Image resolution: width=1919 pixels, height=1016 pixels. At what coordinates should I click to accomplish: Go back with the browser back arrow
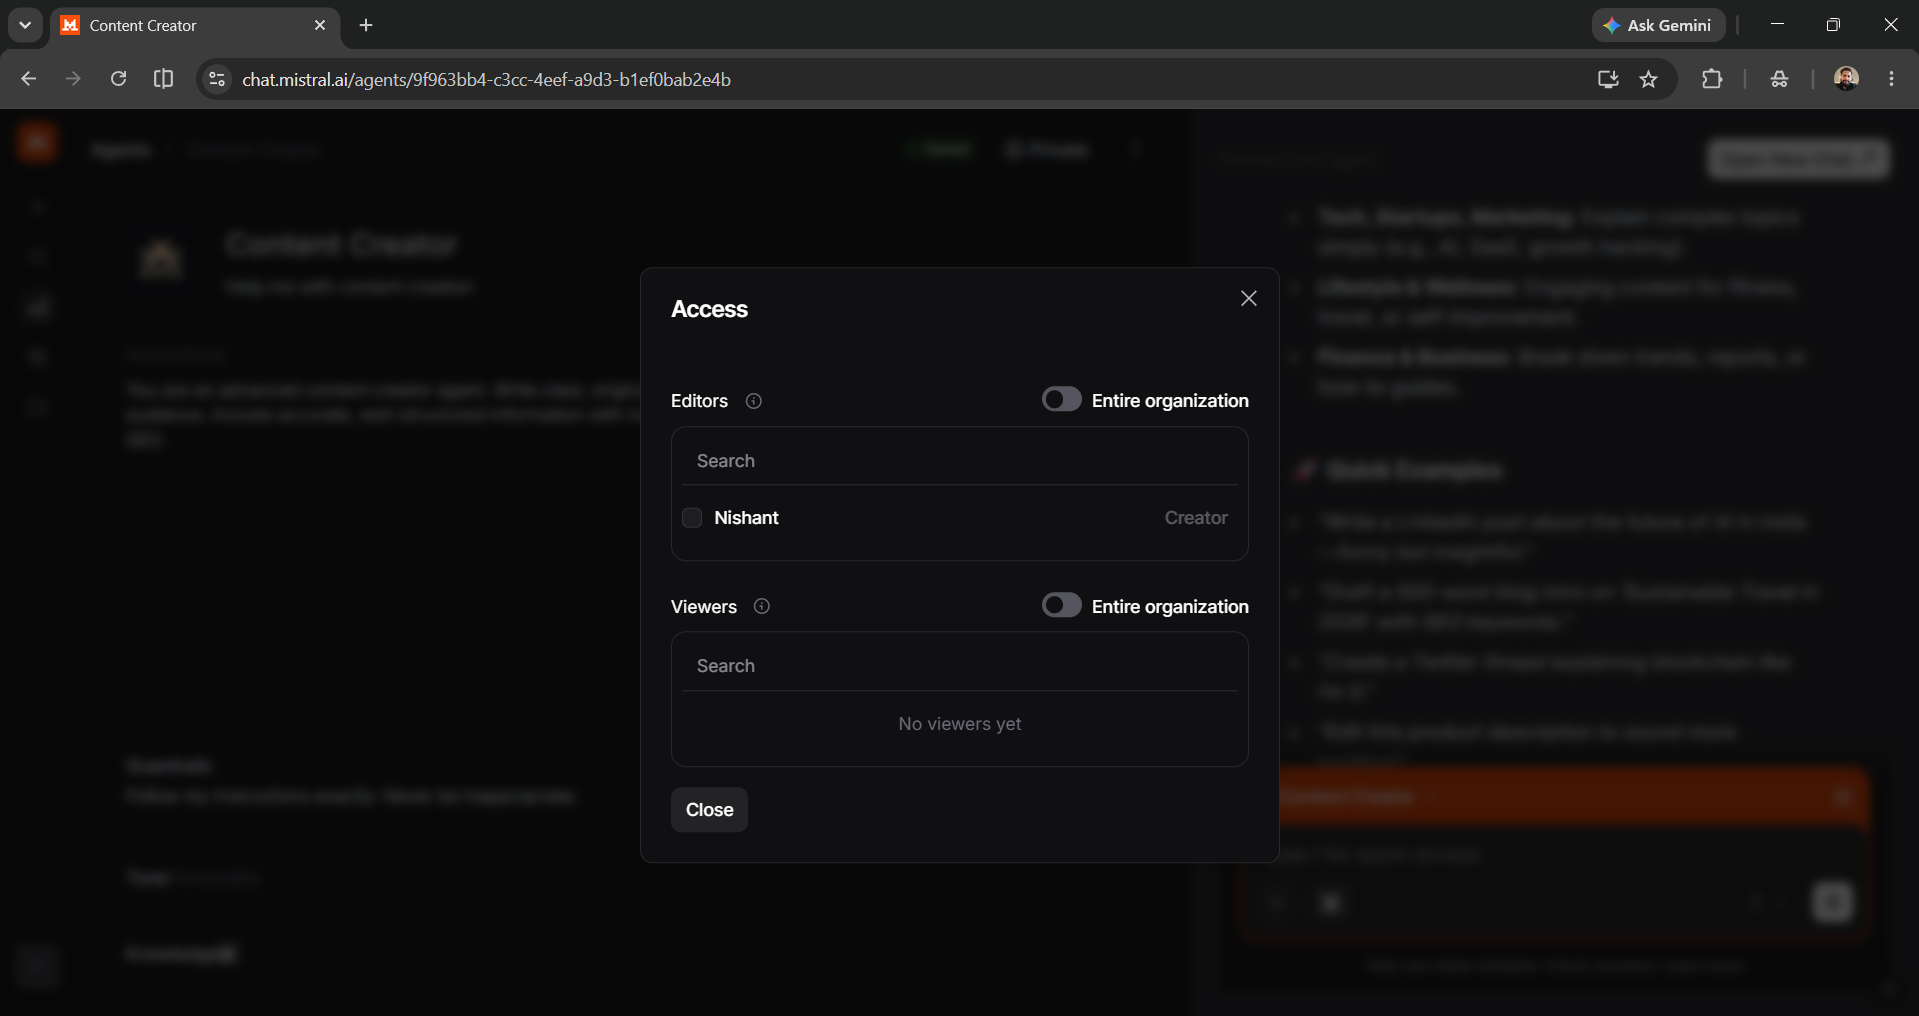click(28, 79)
